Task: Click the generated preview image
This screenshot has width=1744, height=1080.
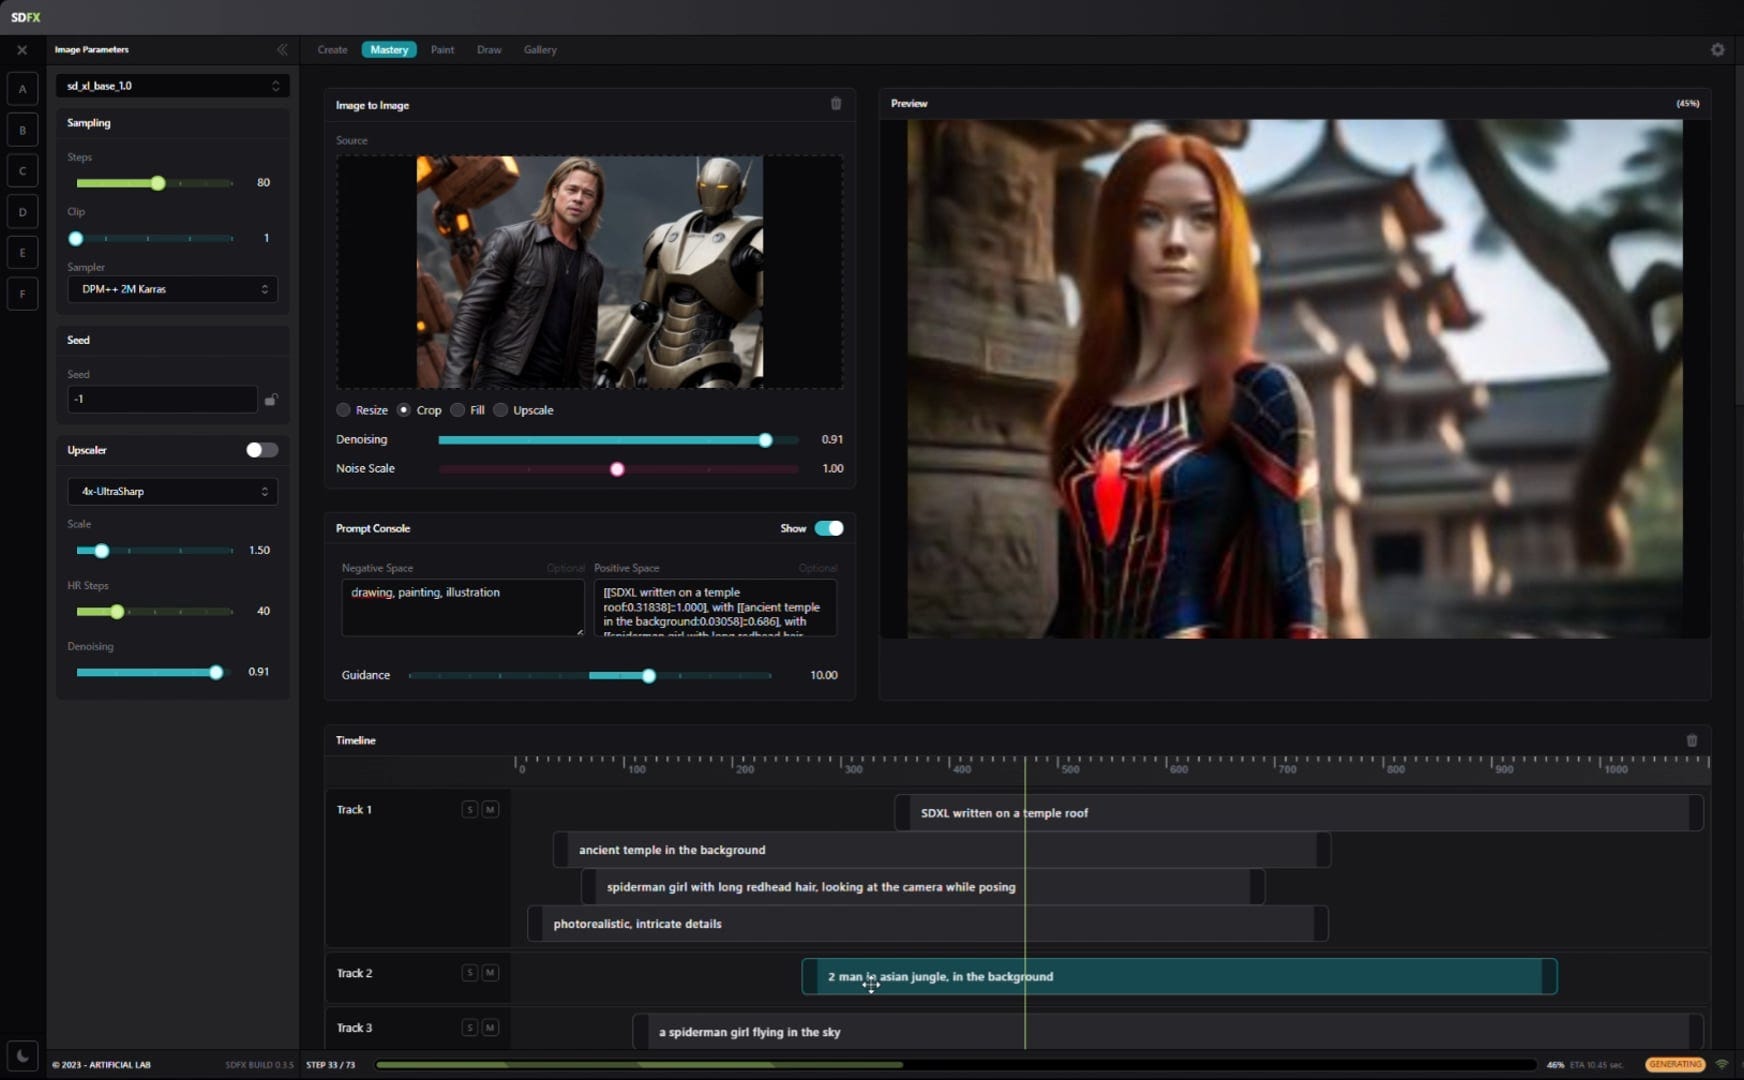Action: (1295, 379)
